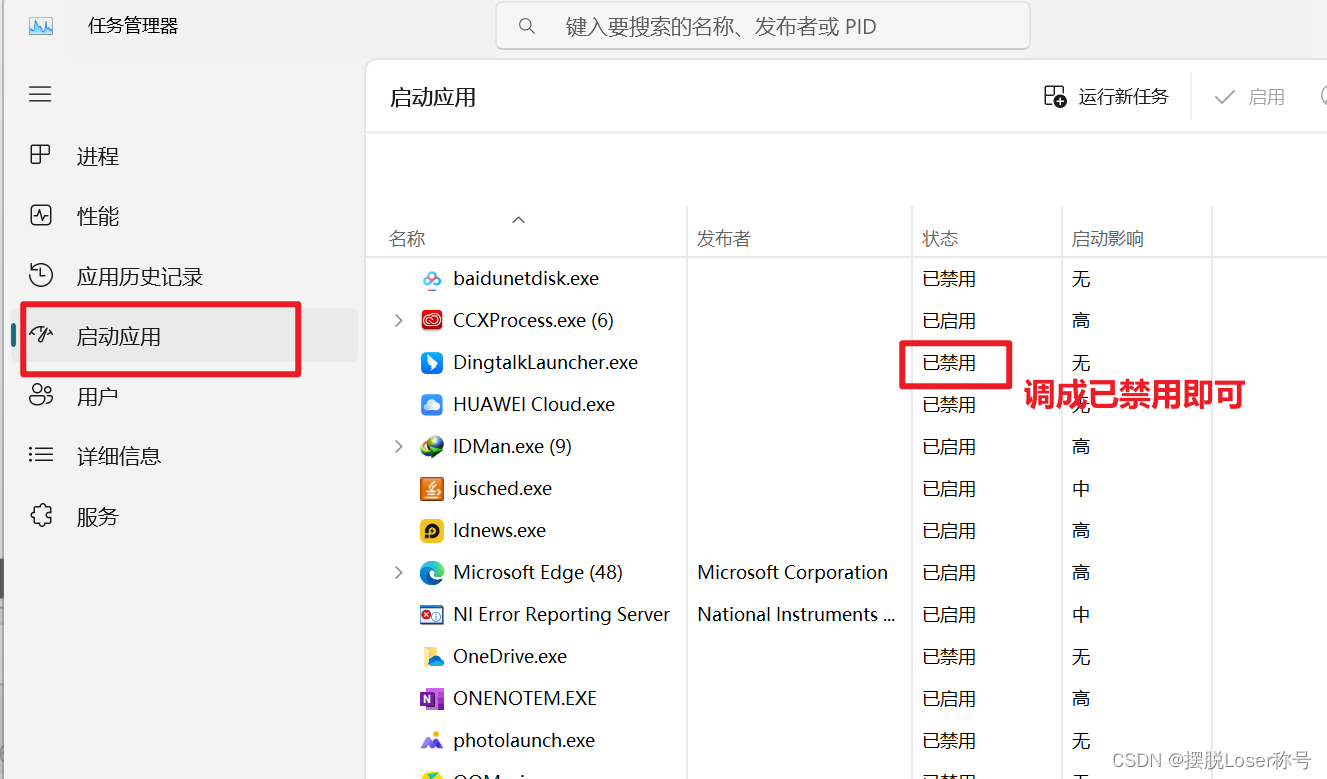Select the DingtalkLauncher.exe row

pos(846,363)
